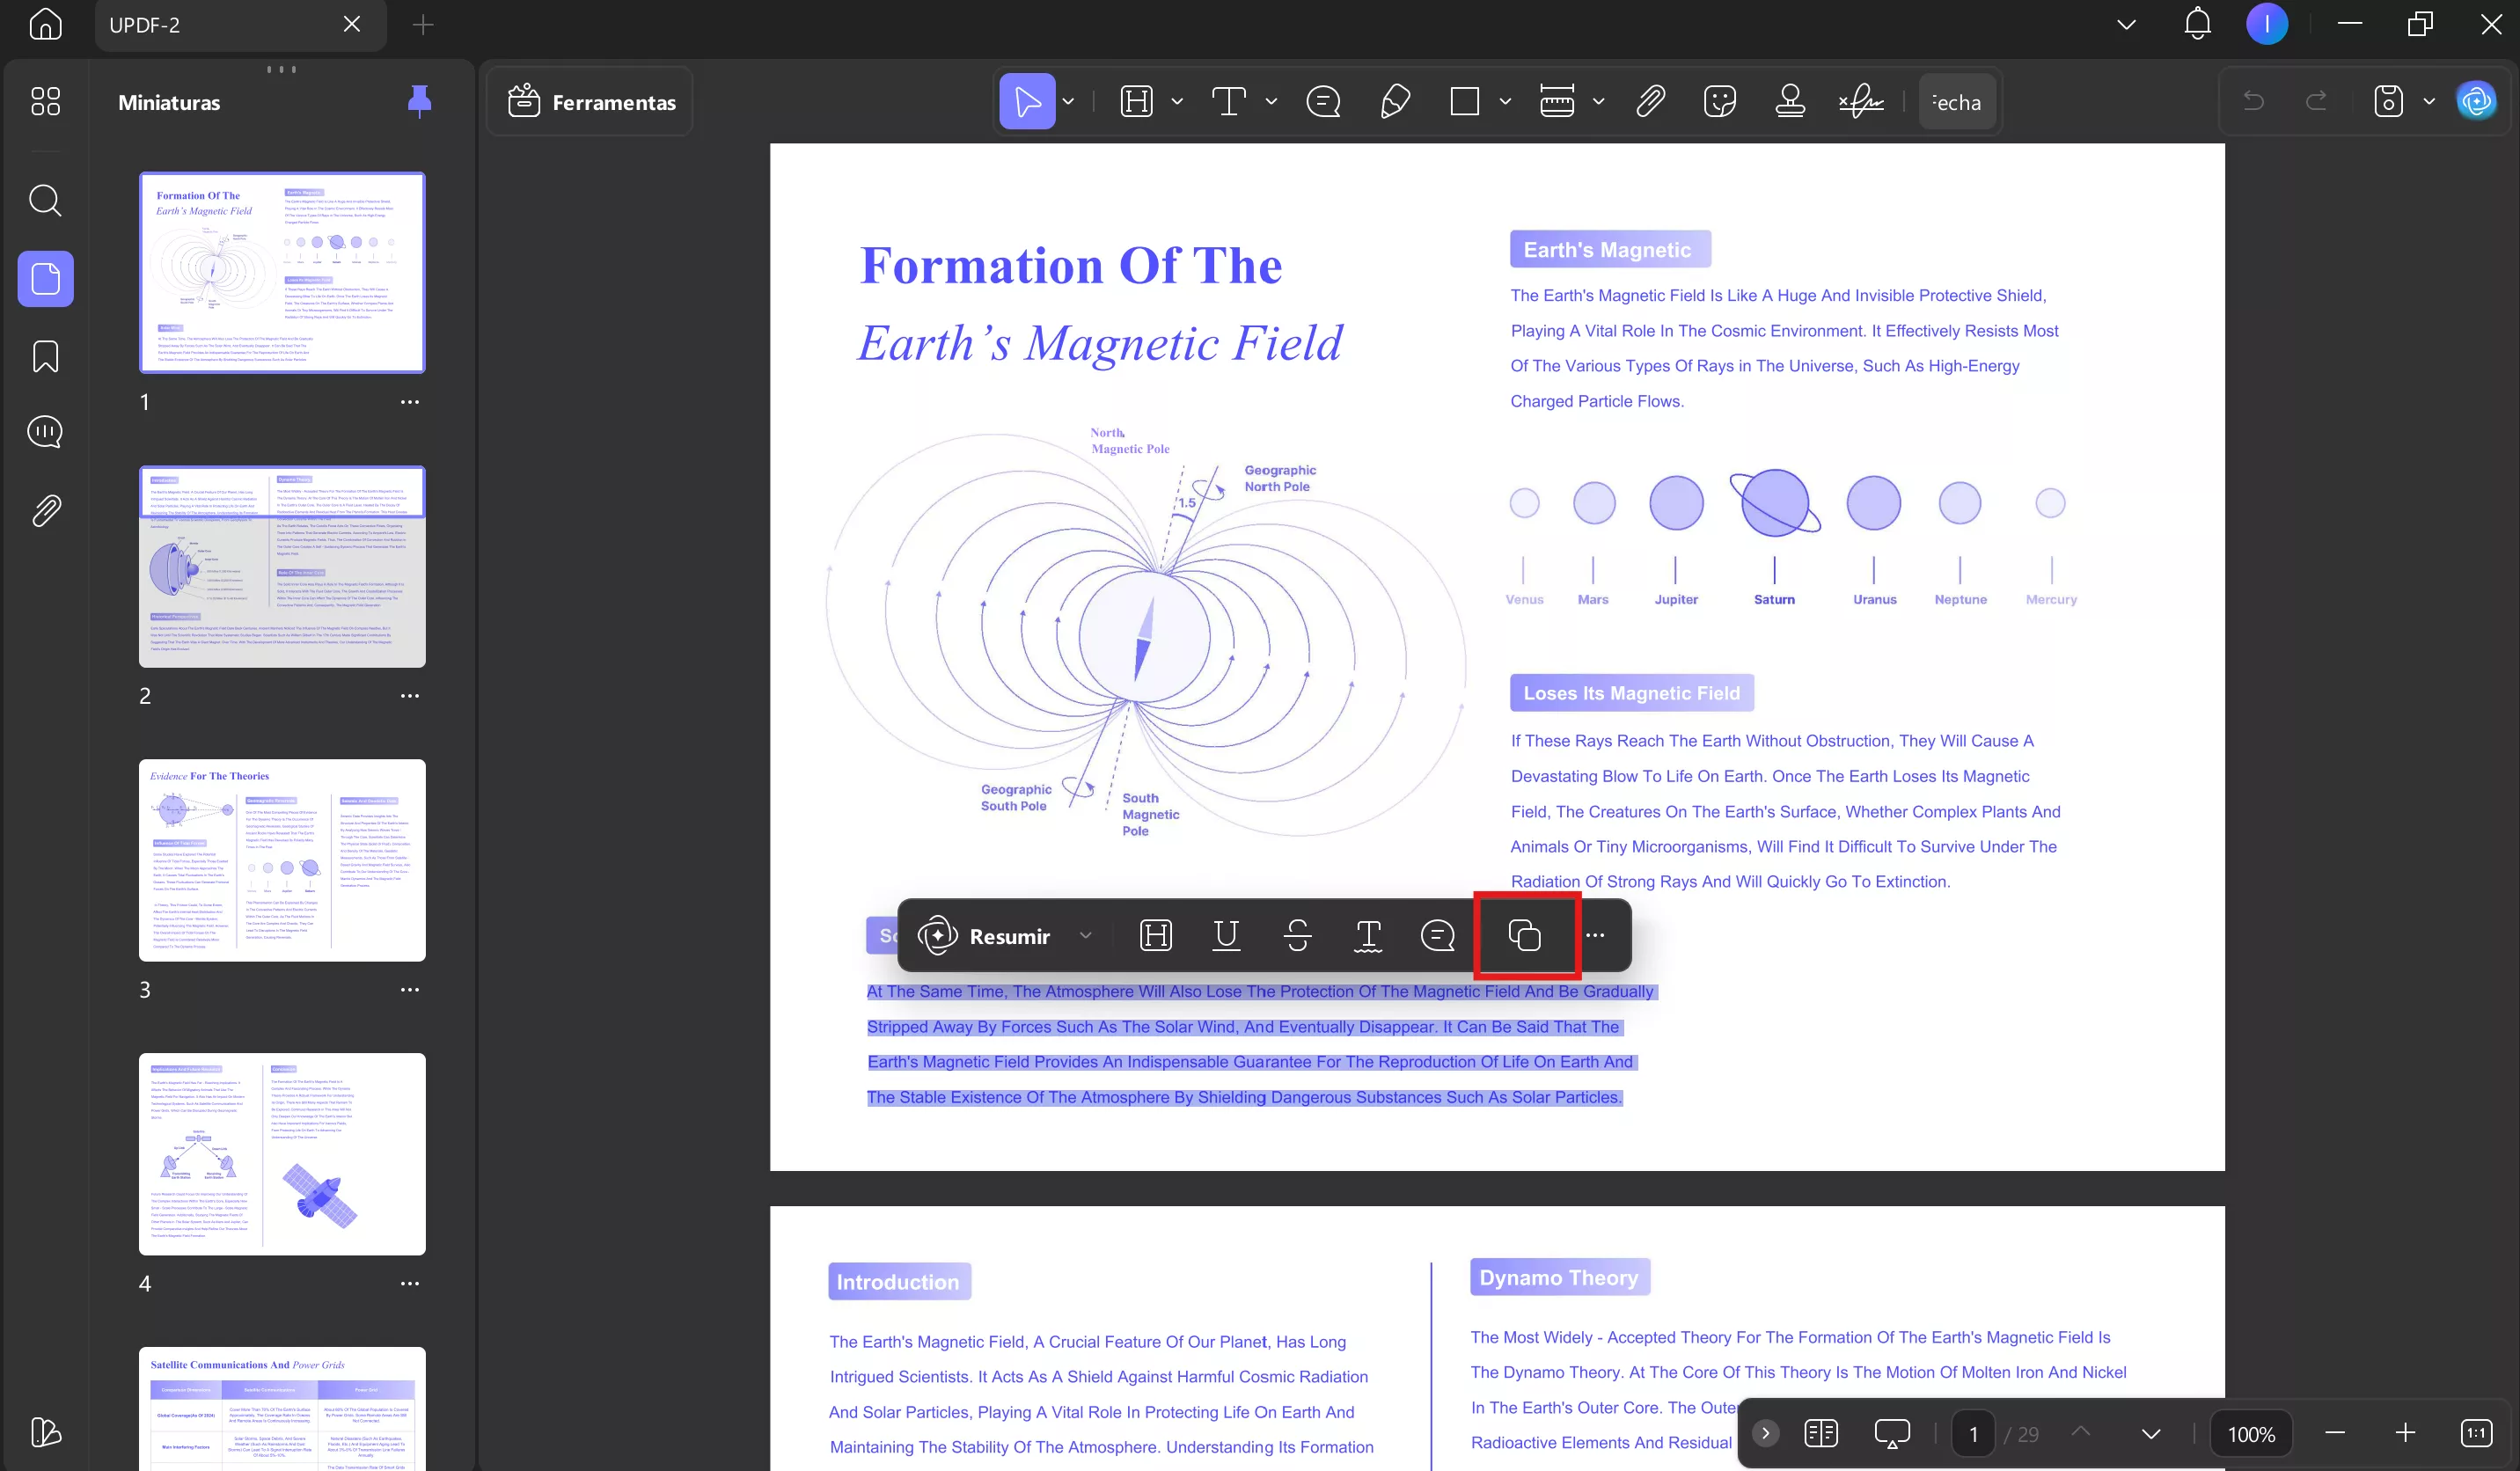Click the signature tool icon

1860,102
